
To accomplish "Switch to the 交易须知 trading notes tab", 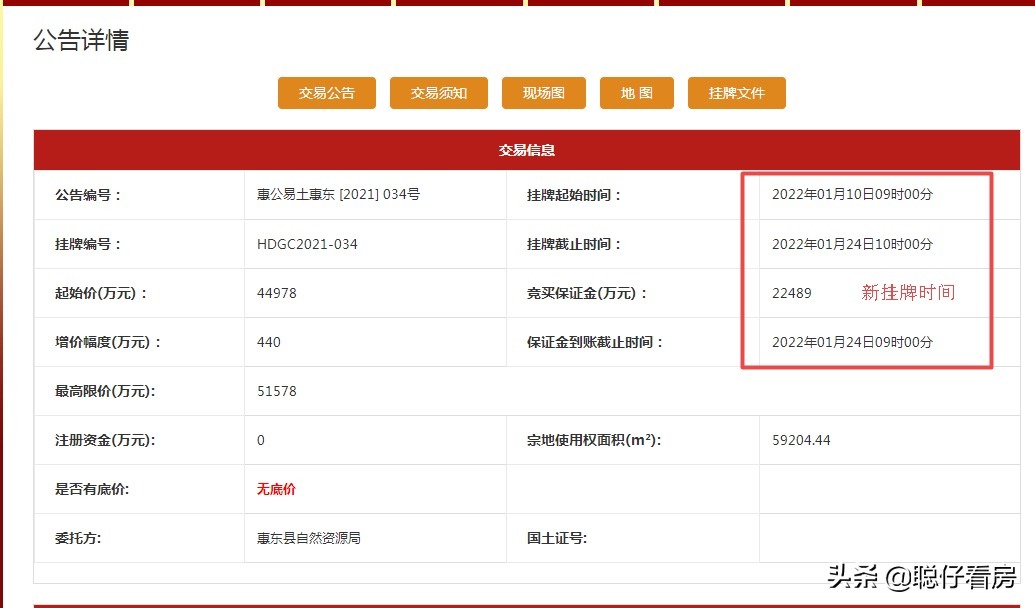I will pos(438,92).
